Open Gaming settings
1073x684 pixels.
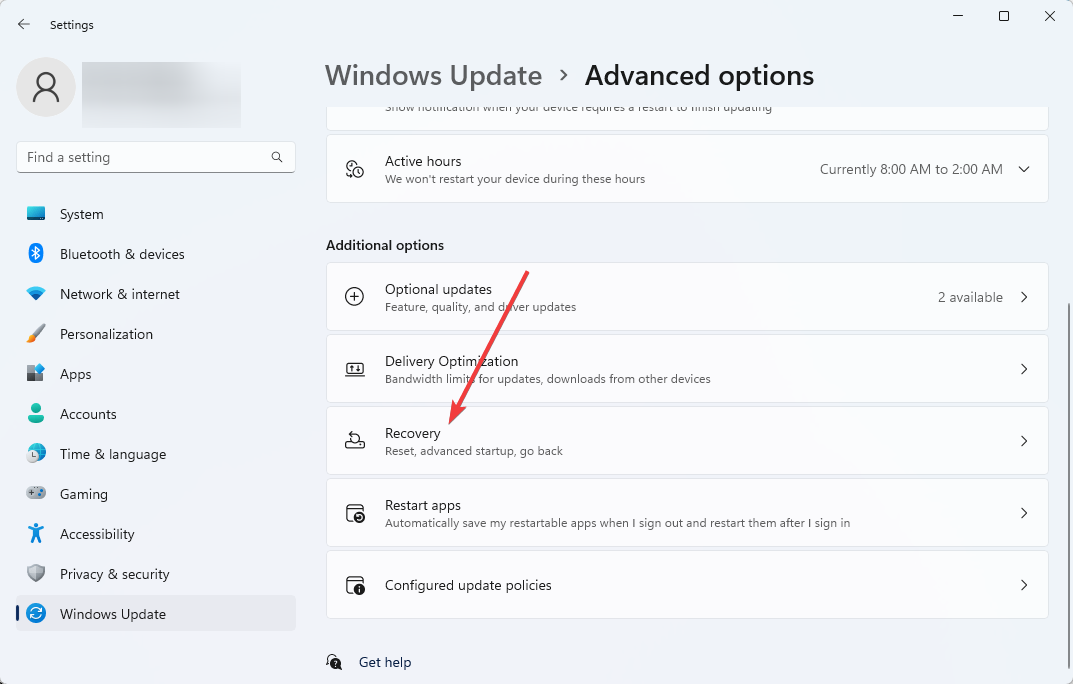click(x=156, y=494)
